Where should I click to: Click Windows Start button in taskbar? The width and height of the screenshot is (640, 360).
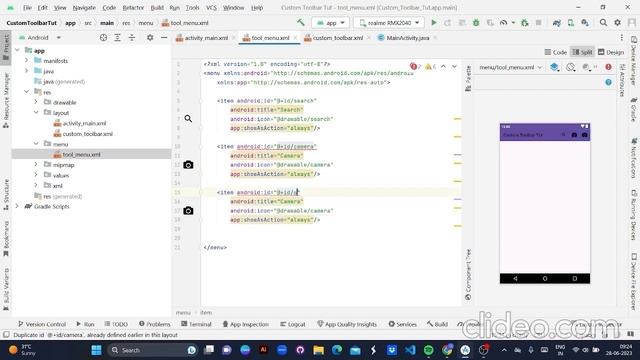coord(96,350)
